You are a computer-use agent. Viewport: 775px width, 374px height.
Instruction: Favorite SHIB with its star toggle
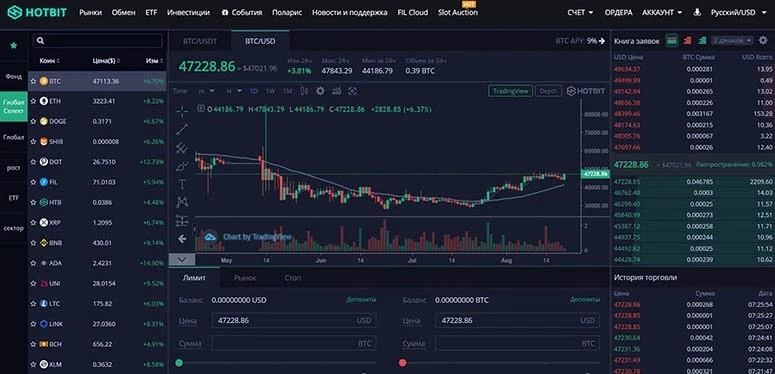coord(33,142)
